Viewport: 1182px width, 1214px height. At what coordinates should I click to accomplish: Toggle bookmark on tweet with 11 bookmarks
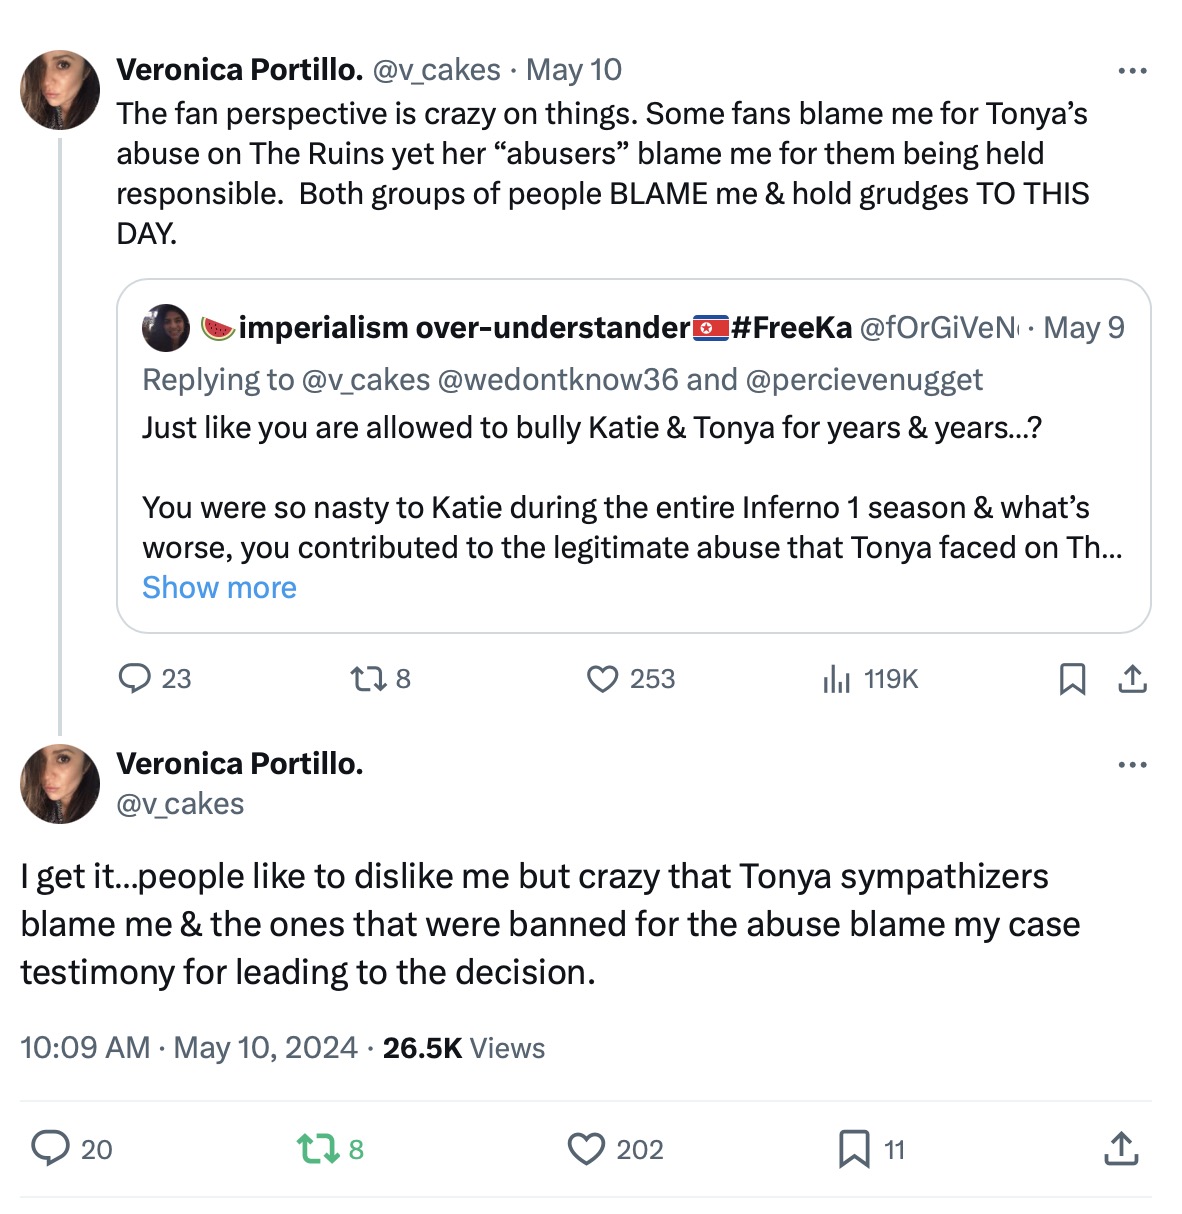pyautogui.click(x=854, y=1148)
